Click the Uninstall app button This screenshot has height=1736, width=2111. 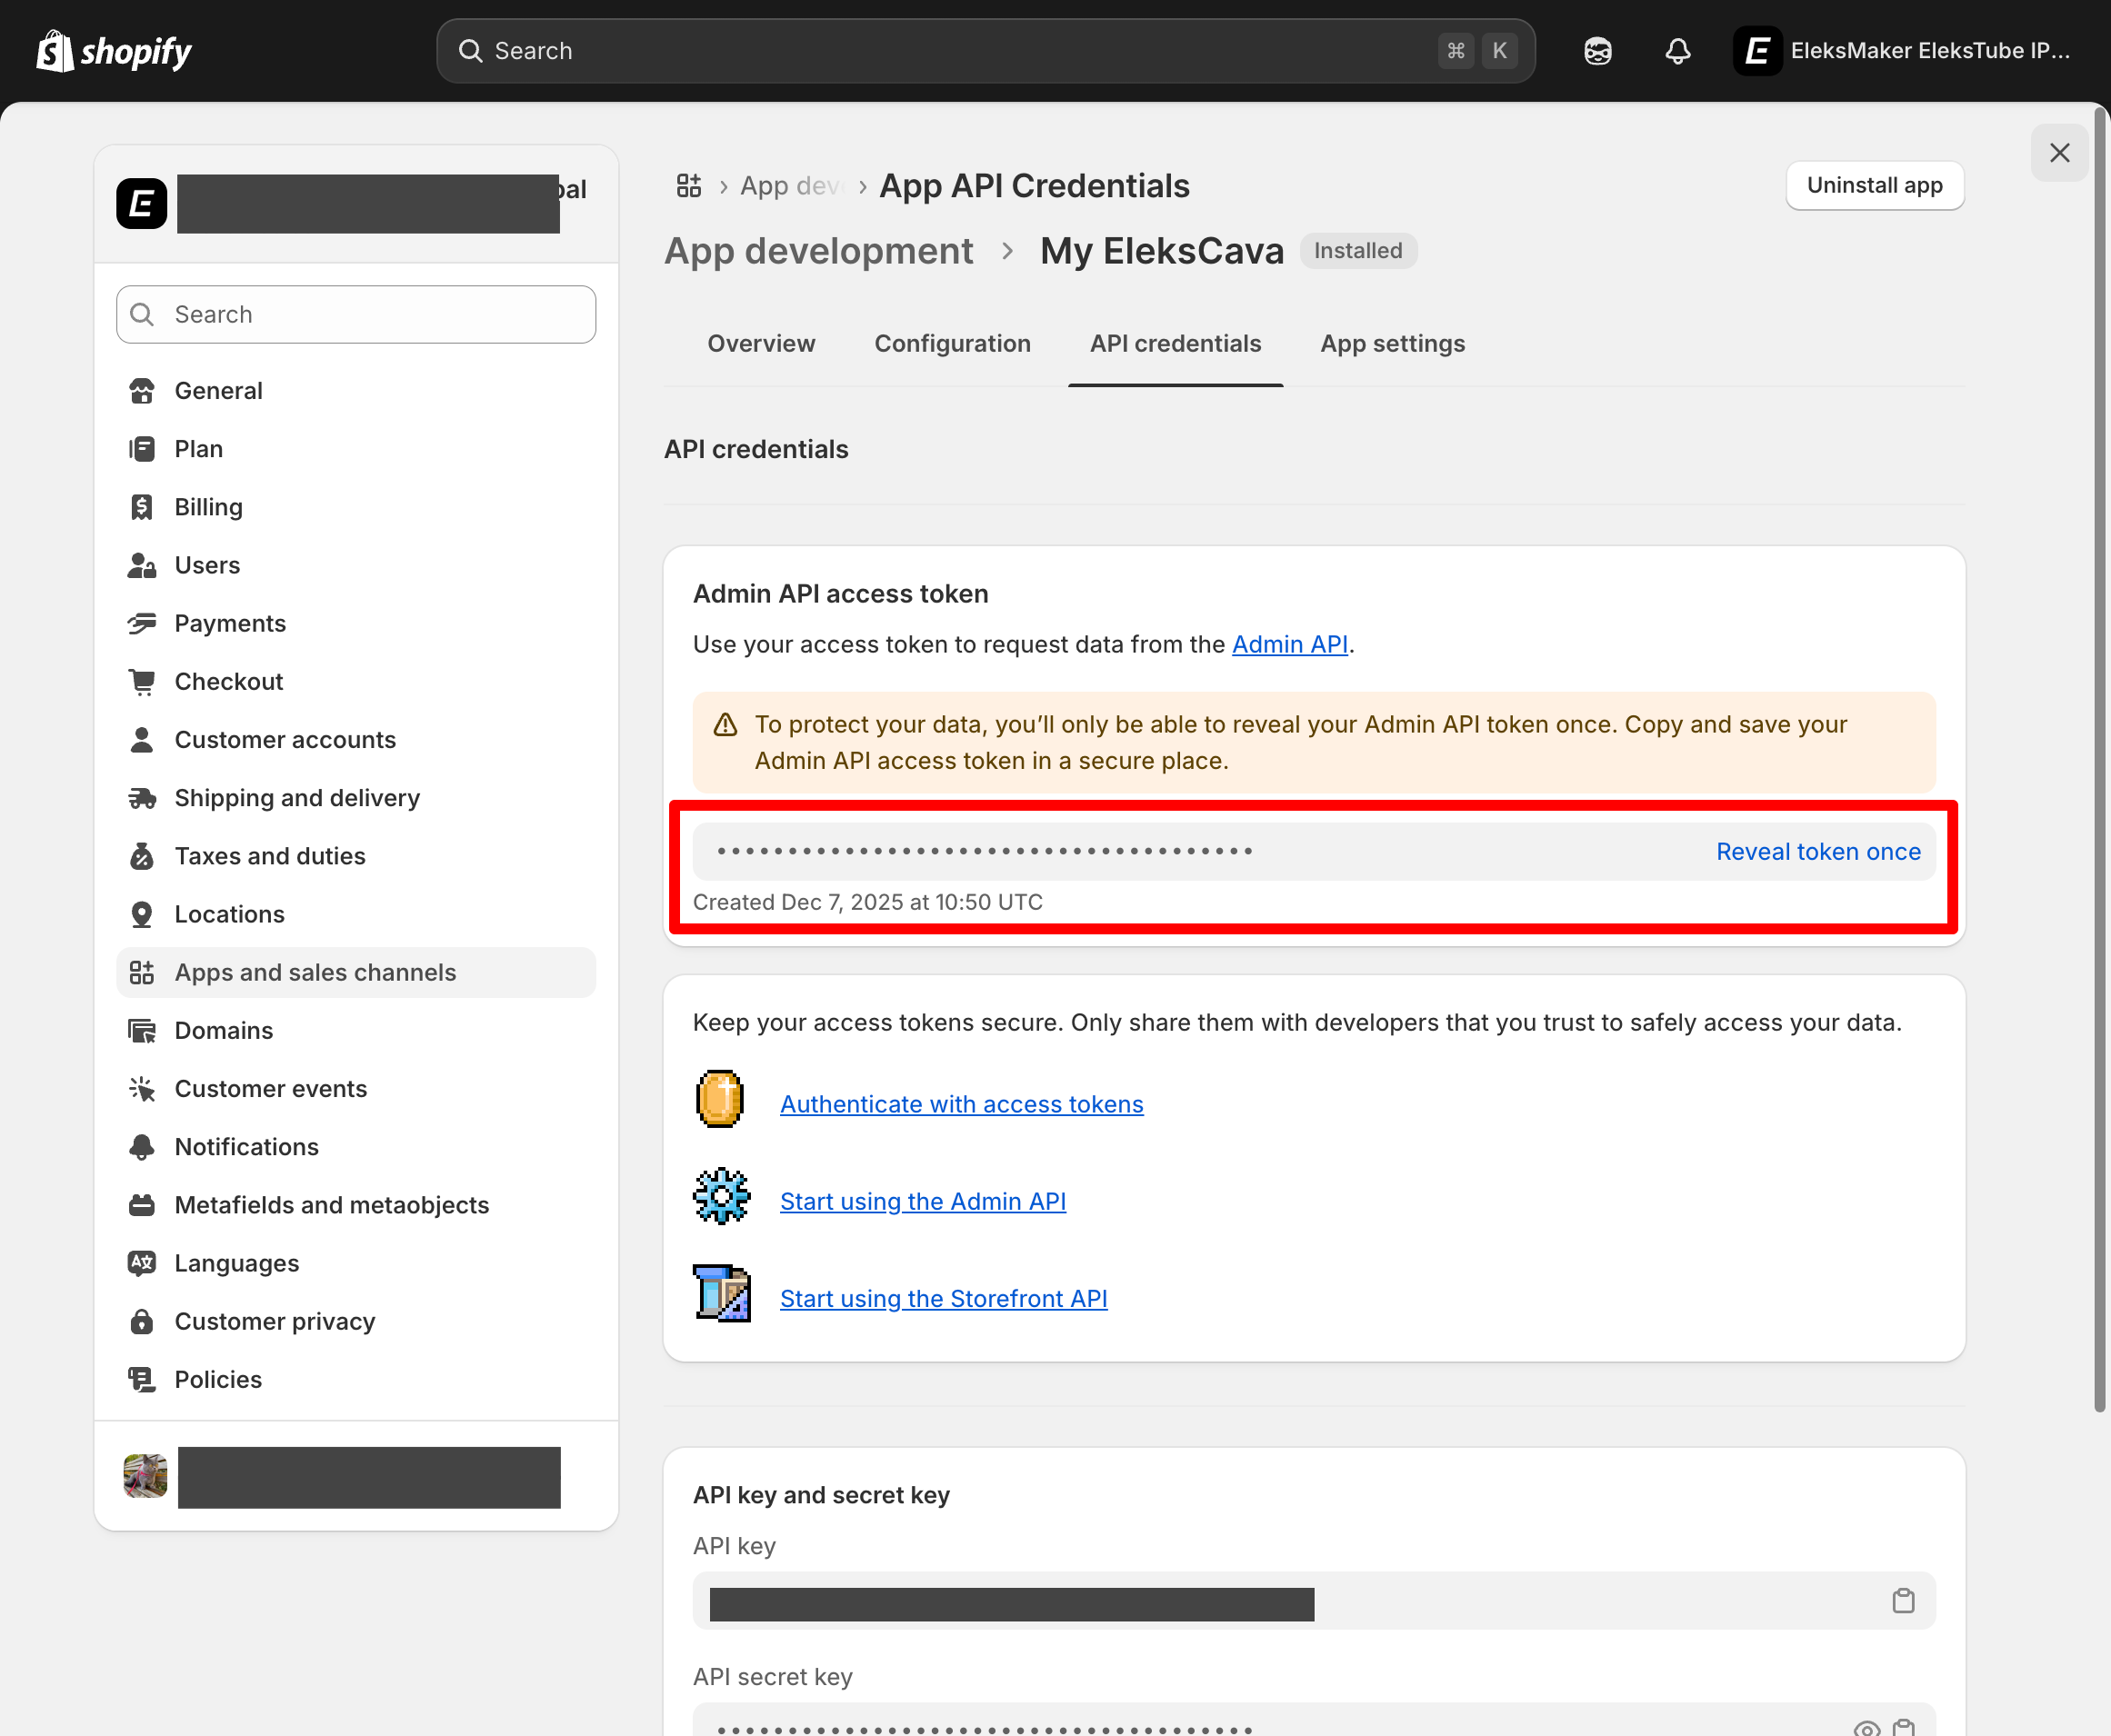(x=1874, y=185)
